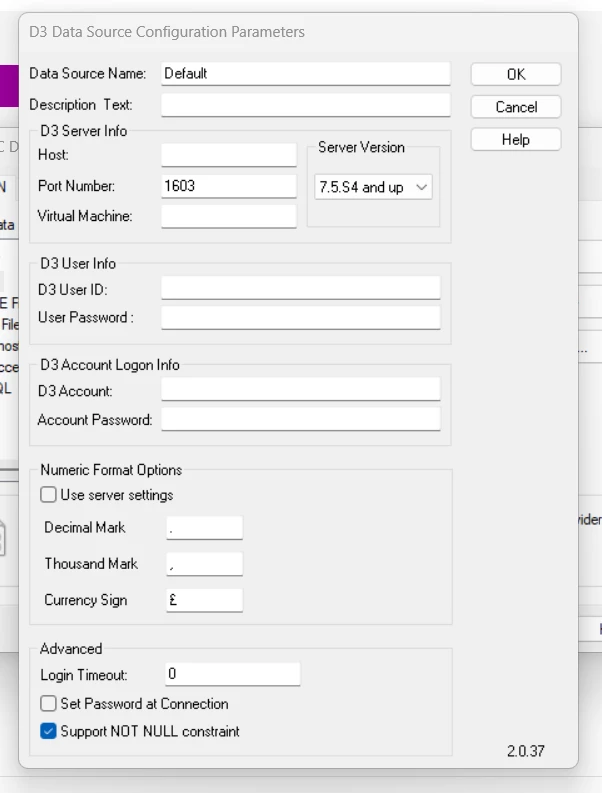The image size is (602, 793).
Task: Open Help for the D3 configuration
Action: pyautogui.click(x=515, y=139)
